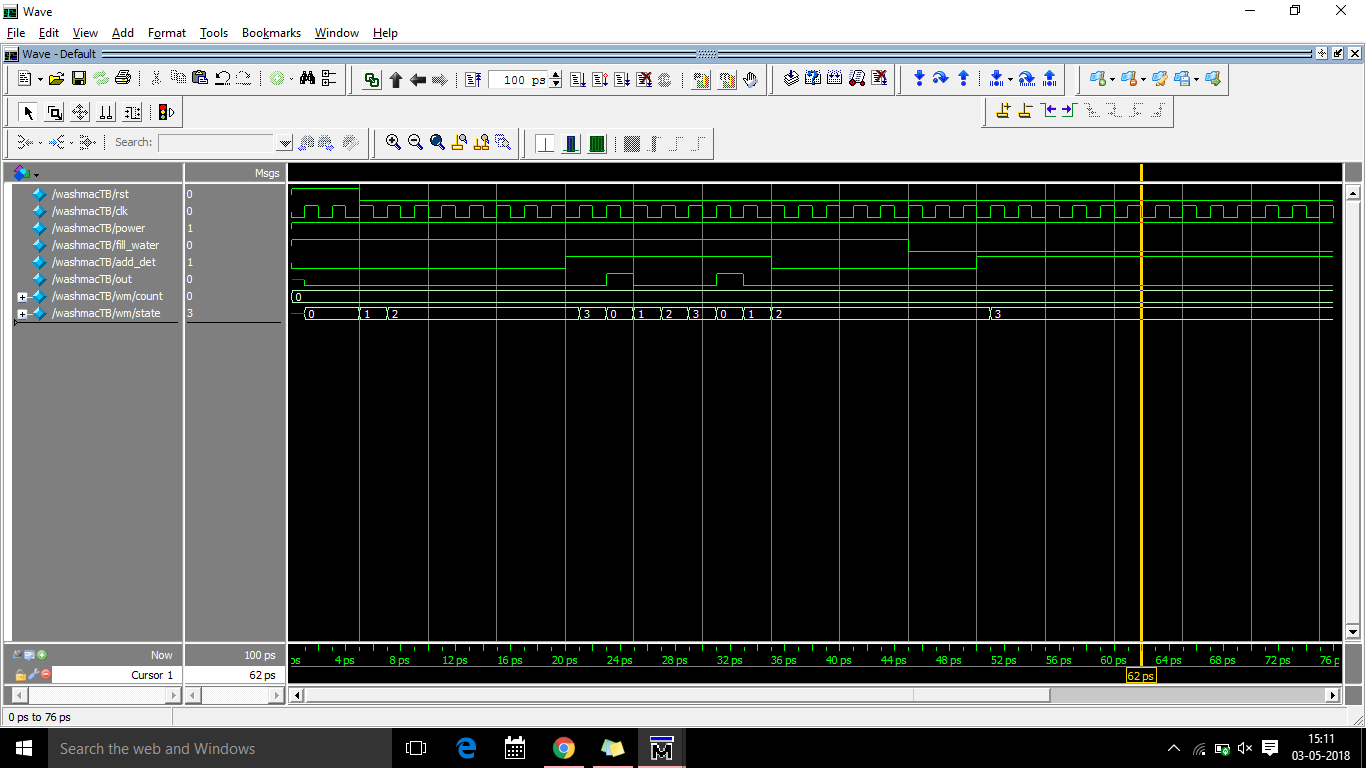
Task: Click the Cursor 1 label in the cursor pane
Action: pyautogui.click(x=152, y=675)
